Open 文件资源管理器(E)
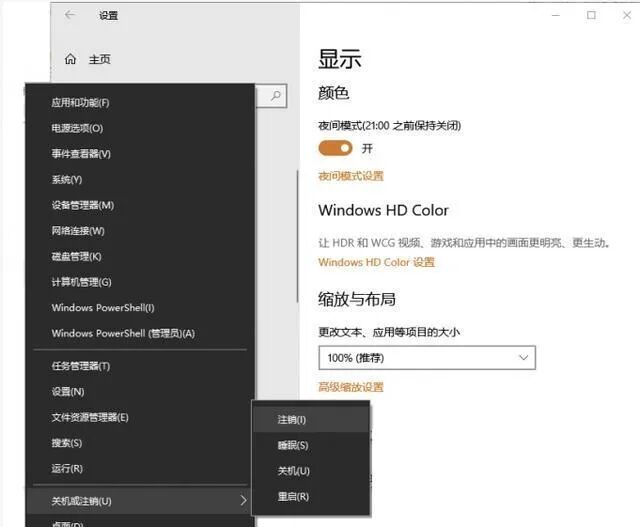 140,418
